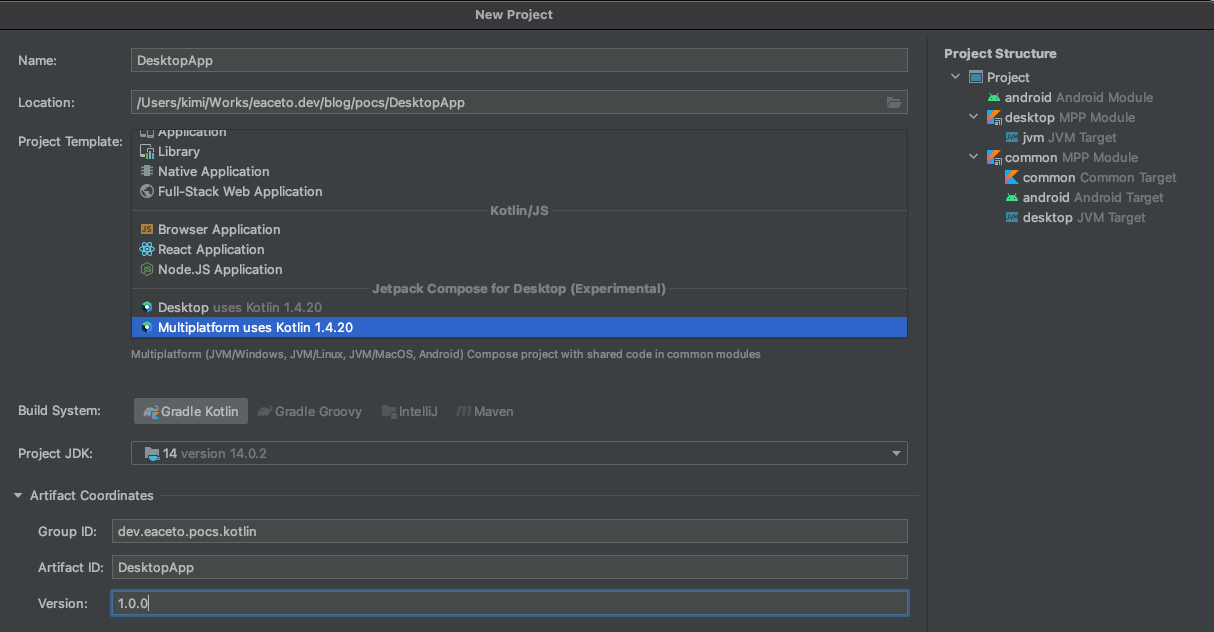The width and height of the screenshot is (1214, 632).
Task: Click the Node.JS Application icon
Action: [x=147, y=270]
